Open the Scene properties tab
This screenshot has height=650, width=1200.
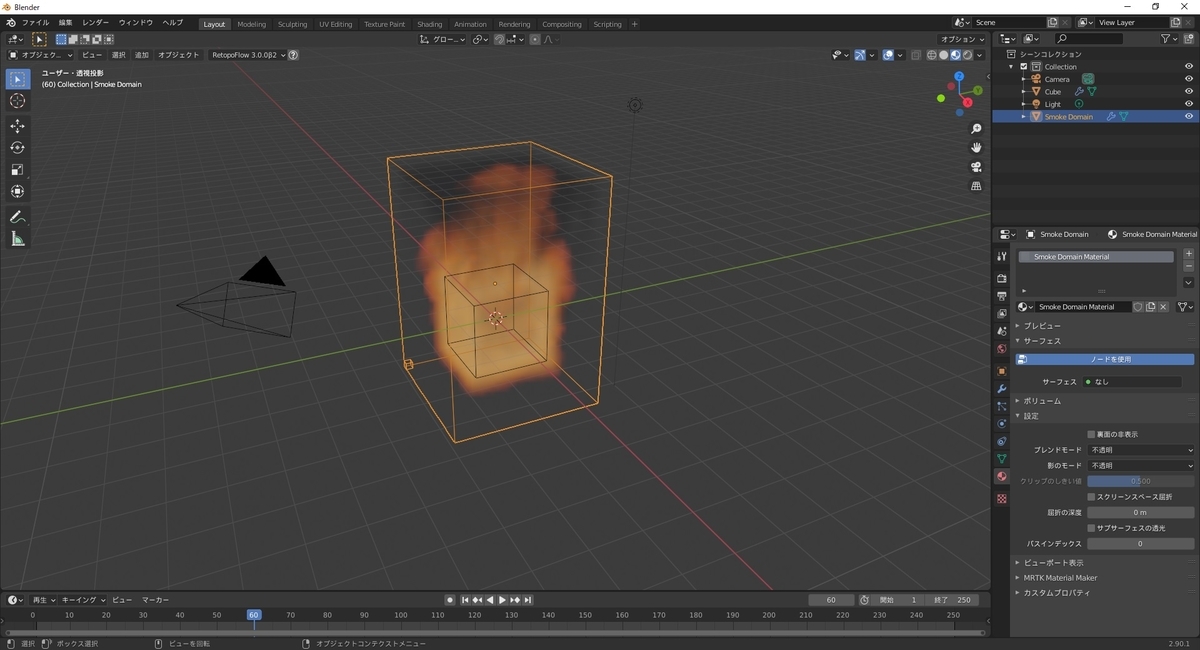point(1001,331)
